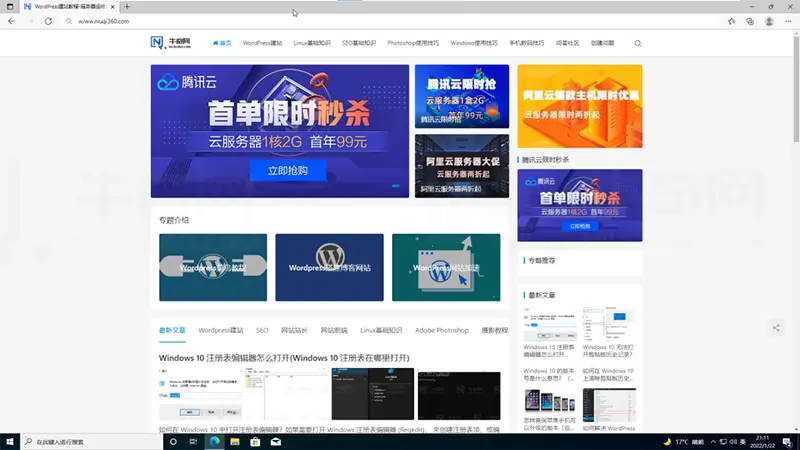Image resolution: width=800 pixels, height=450 pixels.
Task: Open Windows使用技巧 navigation item
Action: point(473,43)
